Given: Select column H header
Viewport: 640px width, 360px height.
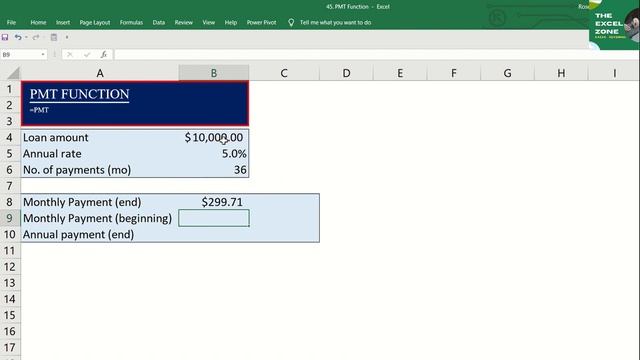Looking at the screenshot, I should coord(561,73).
